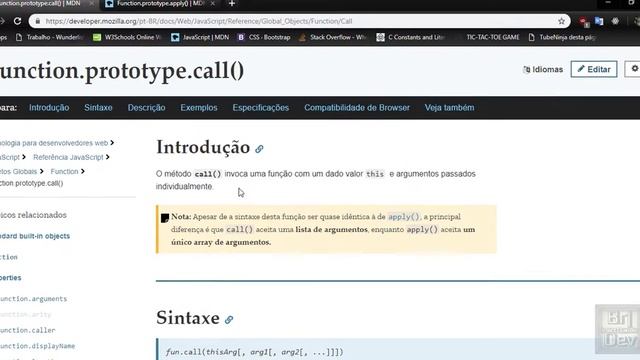
Task: Open the W3Schools Online bookmark
Action: (127, 37)
